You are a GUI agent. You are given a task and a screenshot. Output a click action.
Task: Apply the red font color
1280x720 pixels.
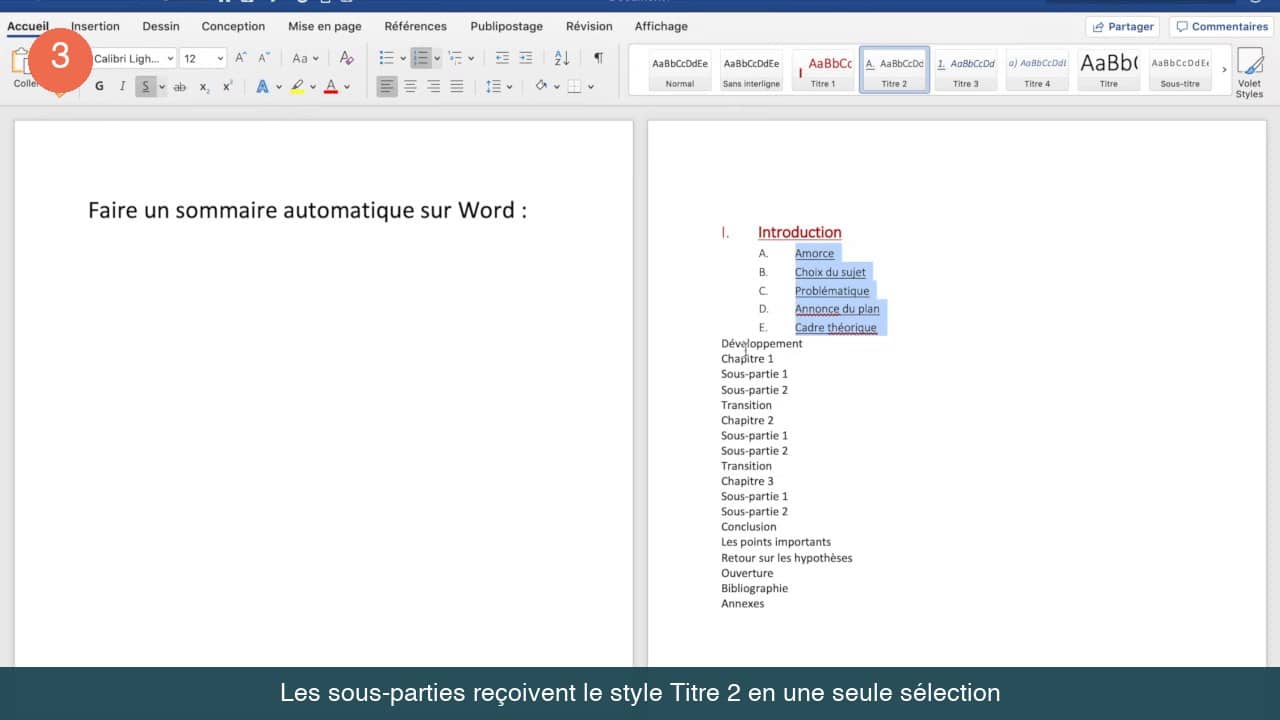(331, 87)
